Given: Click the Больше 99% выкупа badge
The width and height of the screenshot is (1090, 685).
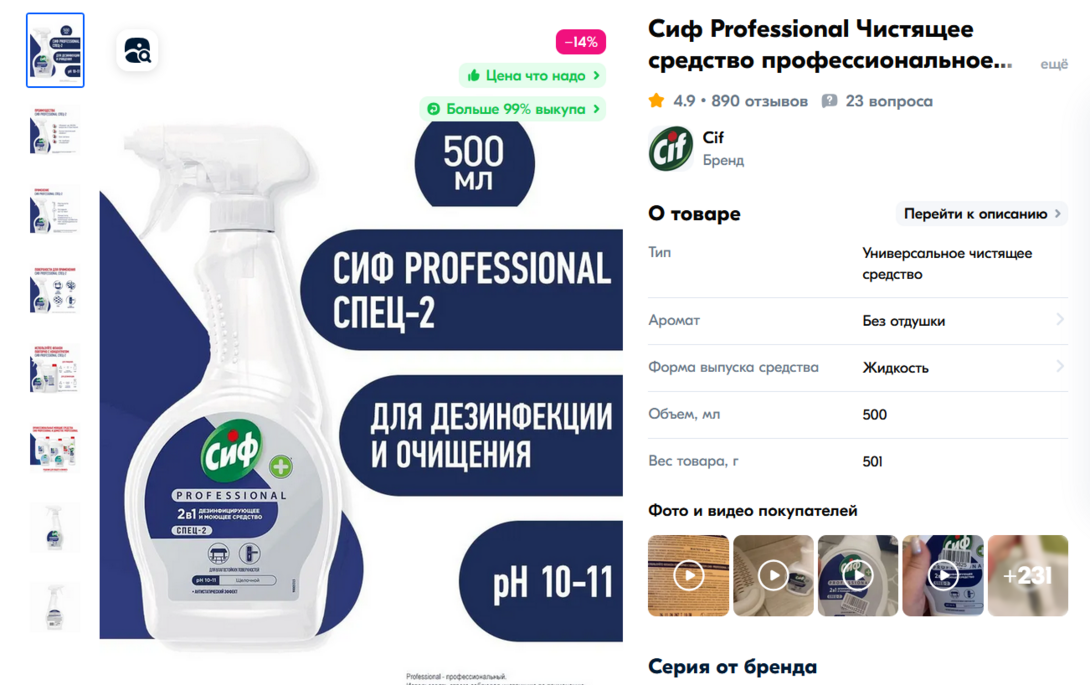Looking at the screenshot, I should (x=513, y=108).
